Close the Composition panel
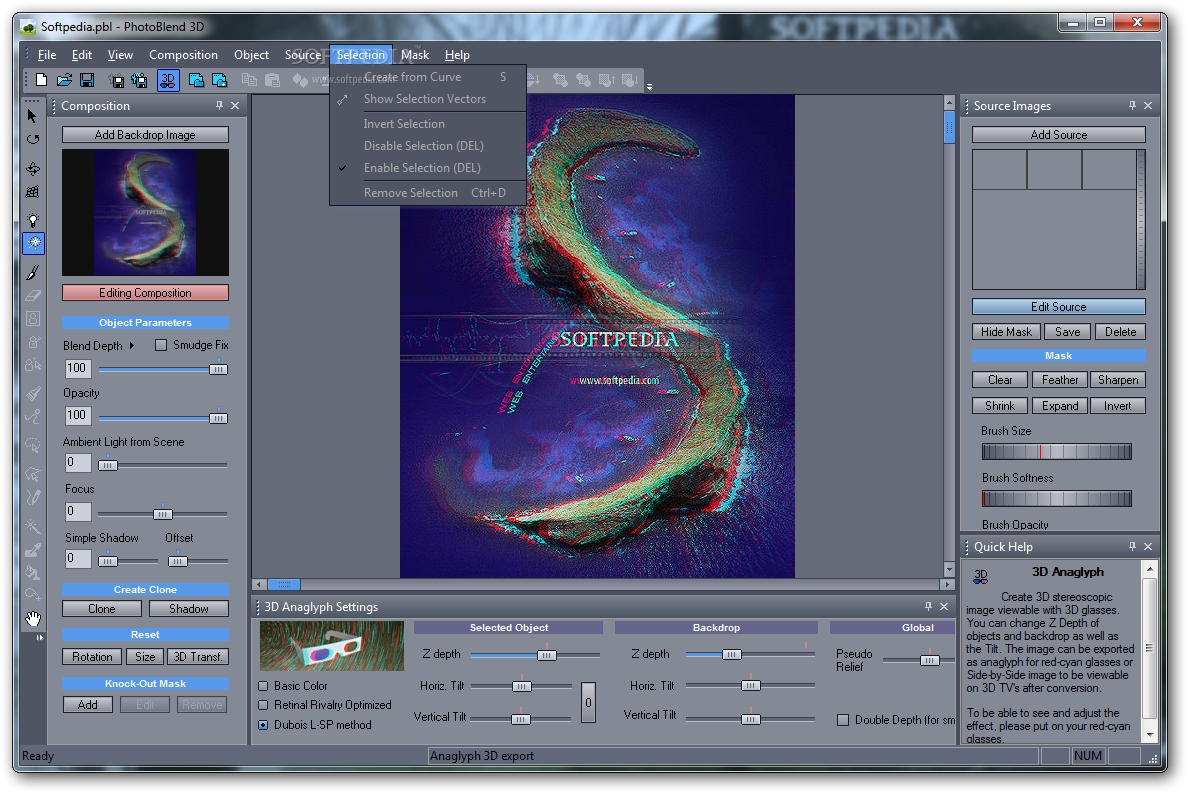Screen dimensions: 1188x793 tap(235, 105)
